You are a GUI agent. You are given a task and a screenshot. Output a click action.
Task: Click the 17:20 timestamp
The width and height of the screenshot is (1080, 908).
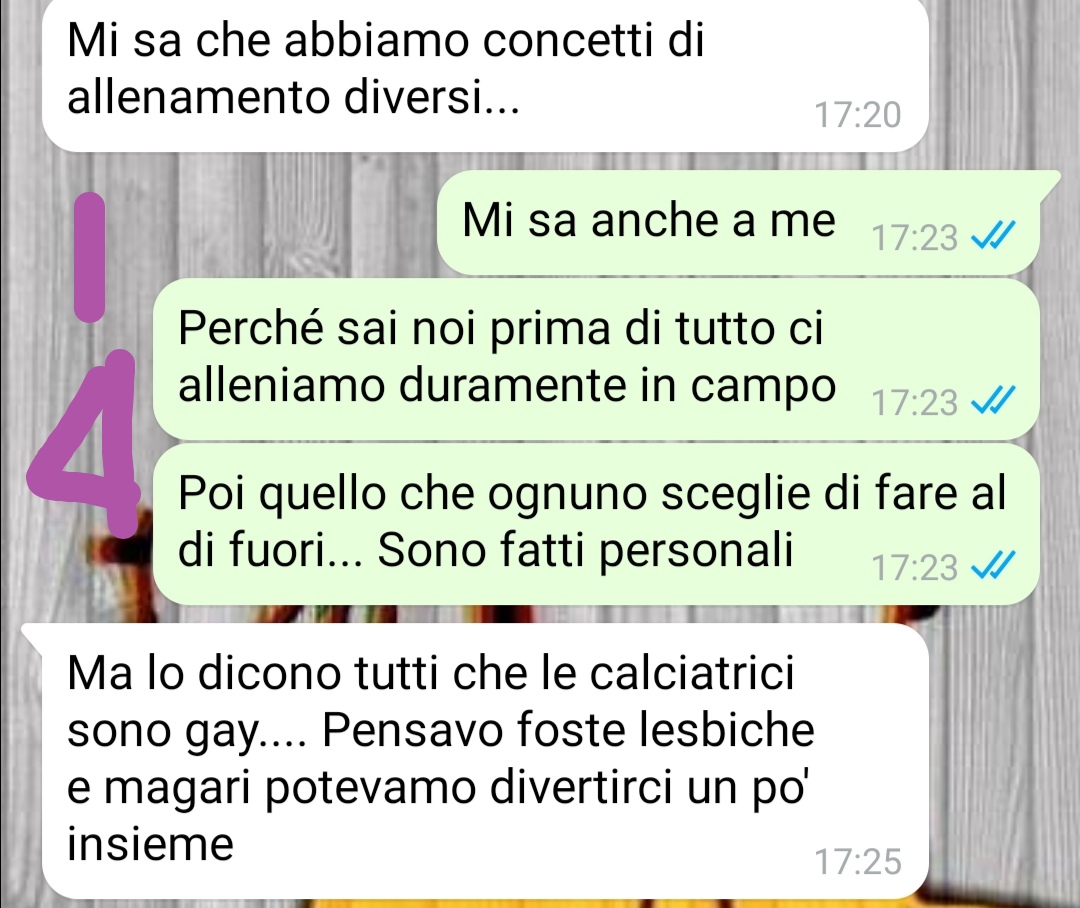858,114
